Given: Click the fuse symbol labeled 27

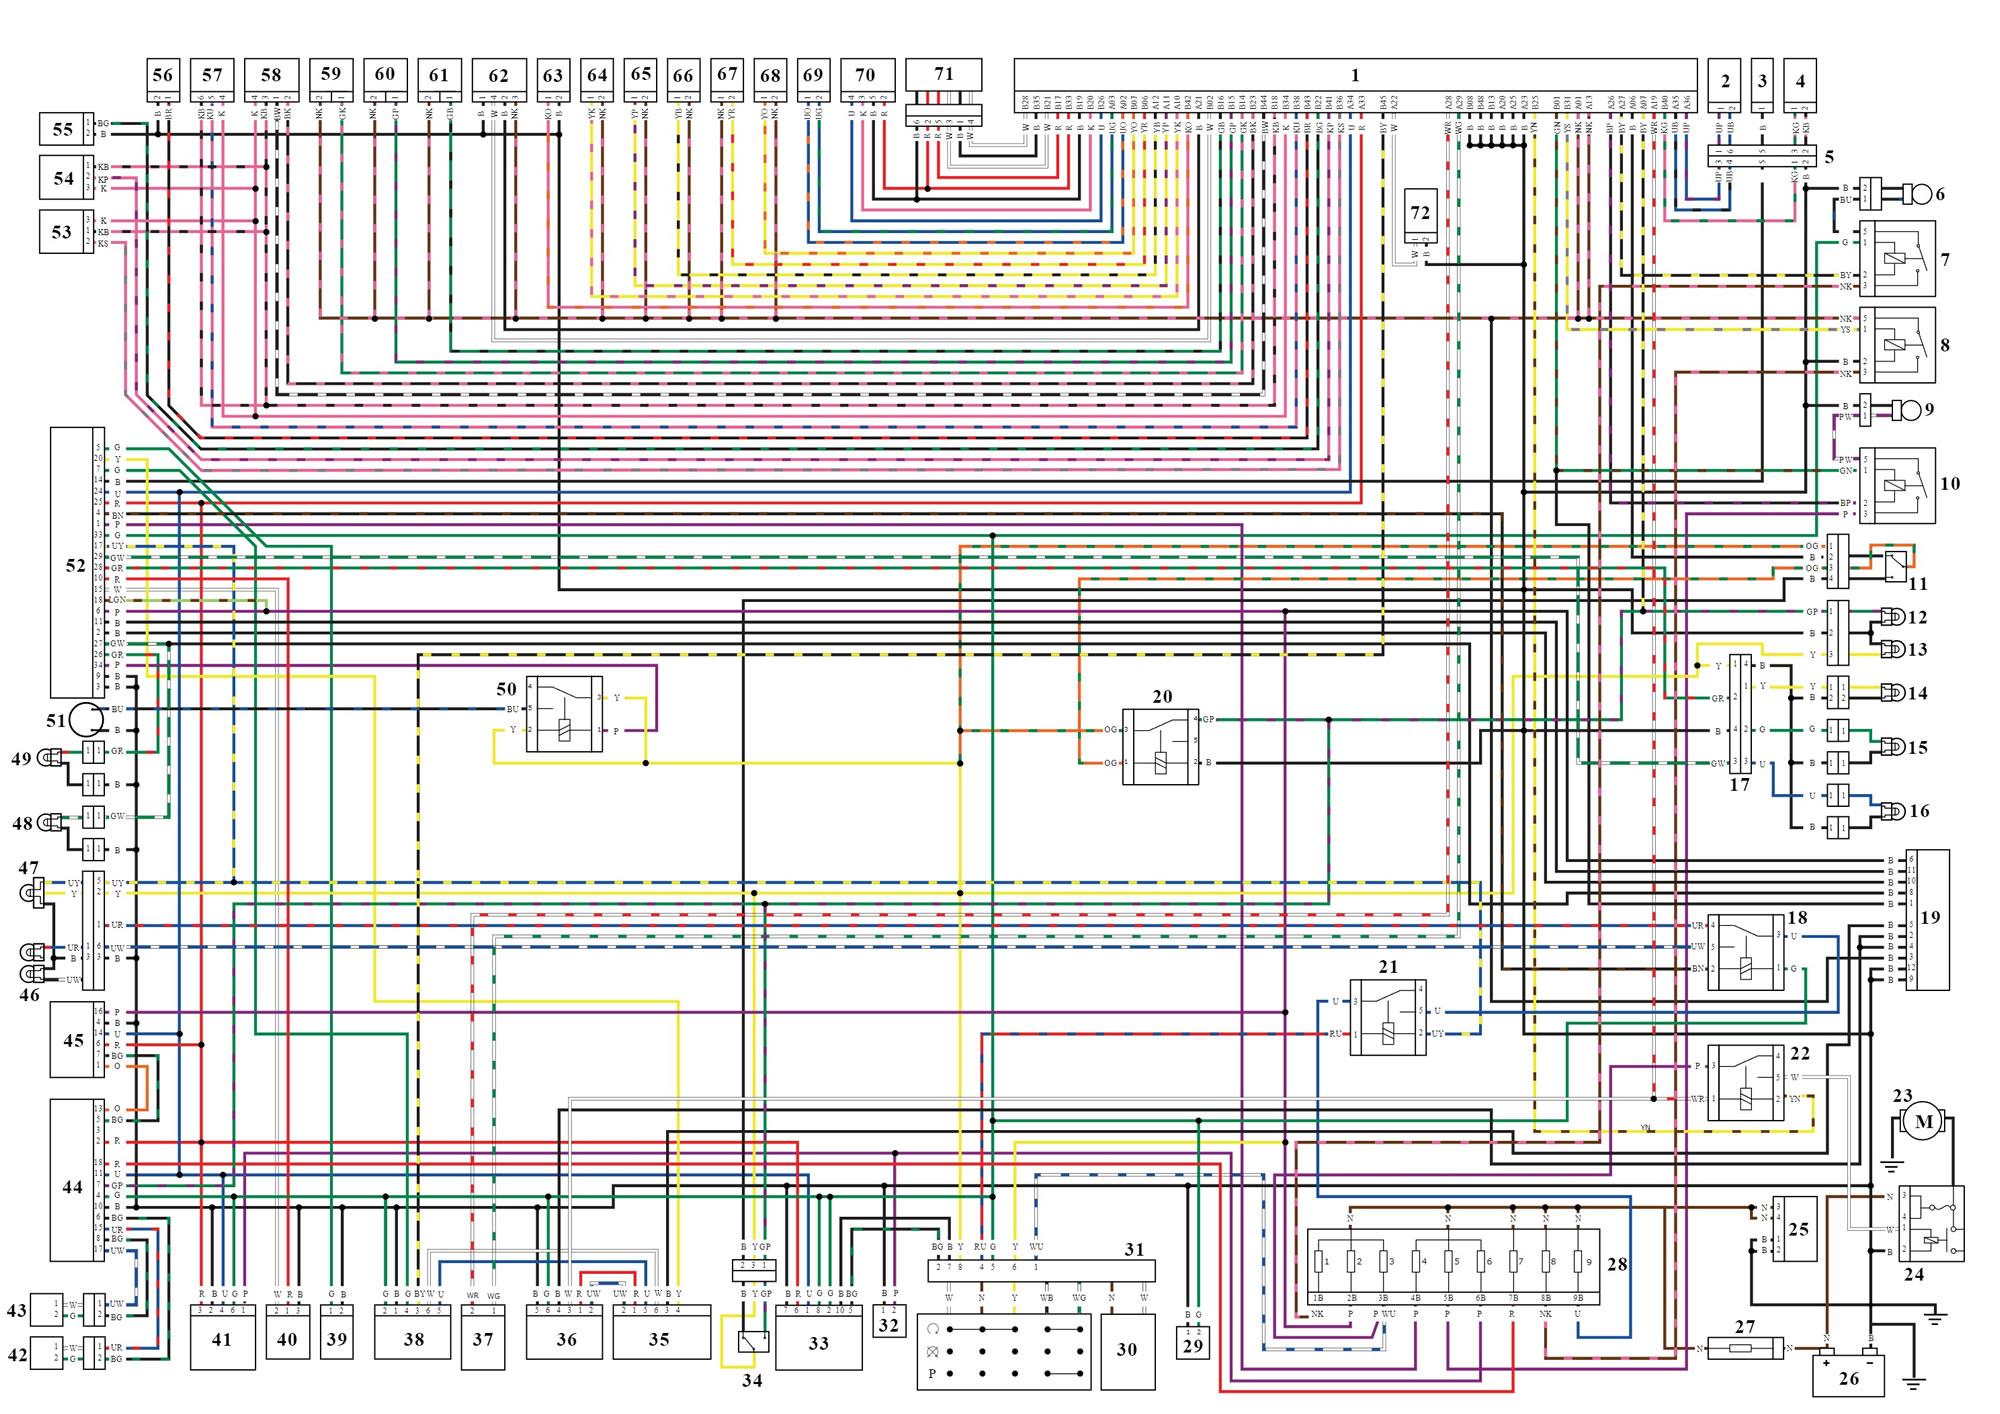Looking at the screenshot, I should pos(1745,1349).
